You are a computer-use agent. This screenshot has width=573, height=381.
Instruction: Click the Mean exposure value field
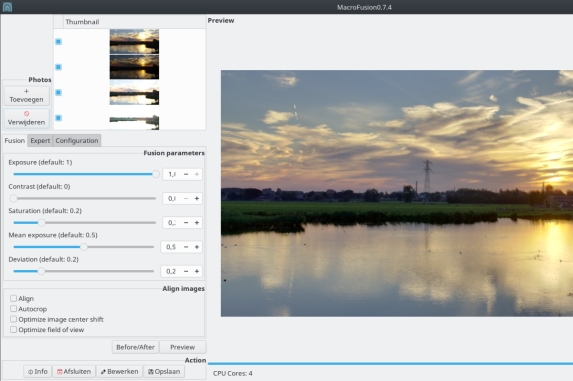(x=171, y=247)
